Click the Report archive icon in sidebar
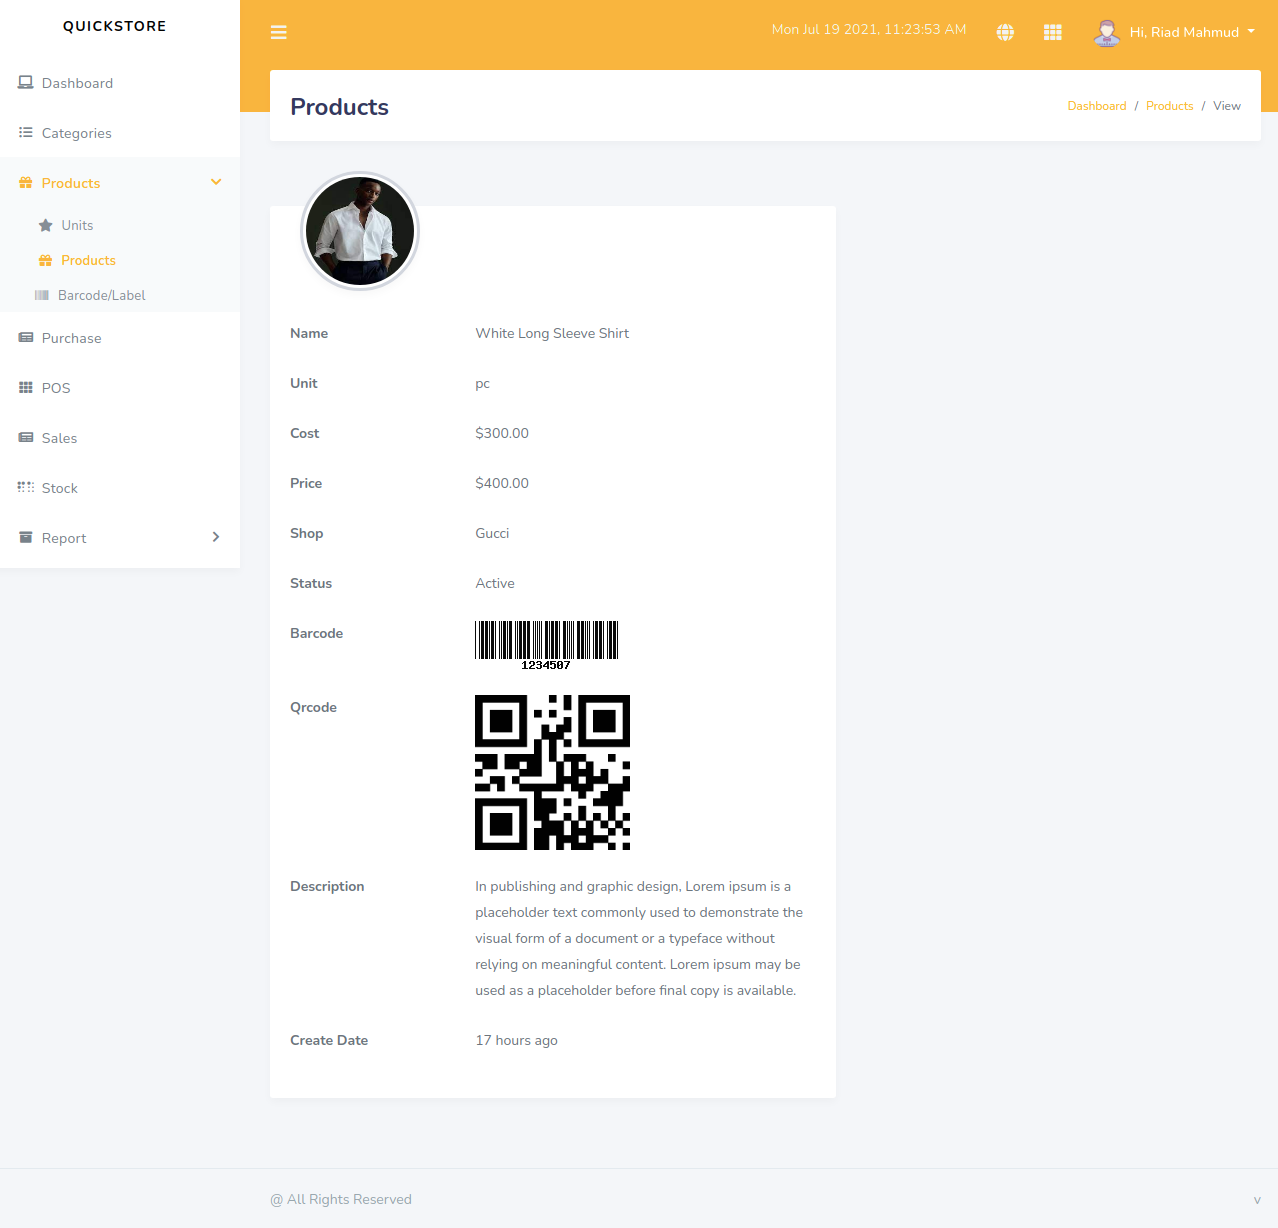The width and height of the screenshot is (1278, 1228). point(26,537)
